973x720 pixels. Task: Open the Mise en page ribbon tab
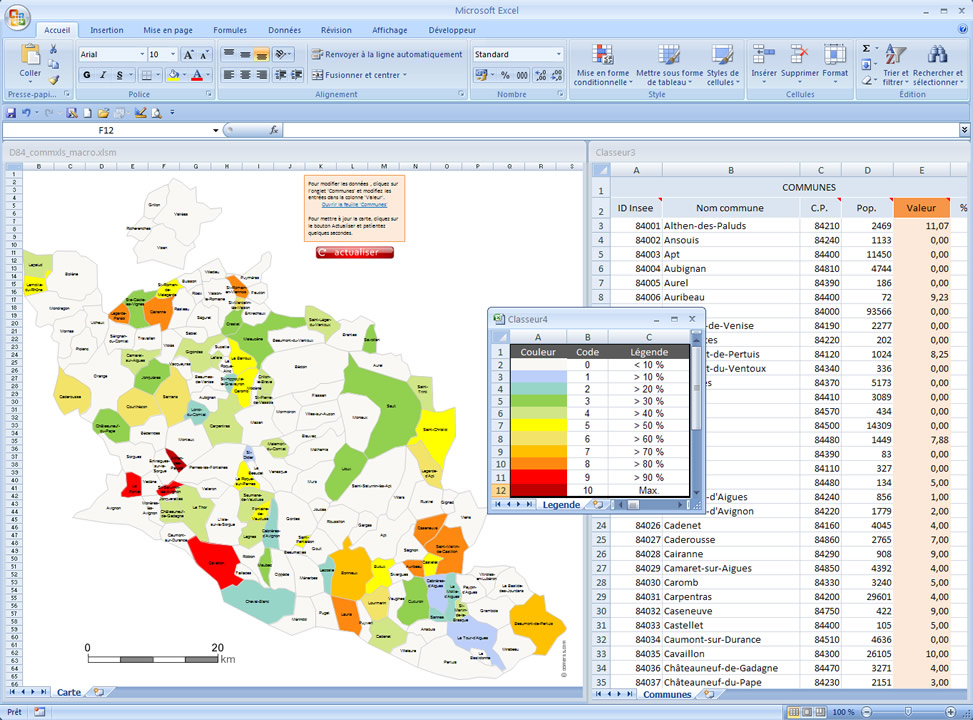click(168, 30)
